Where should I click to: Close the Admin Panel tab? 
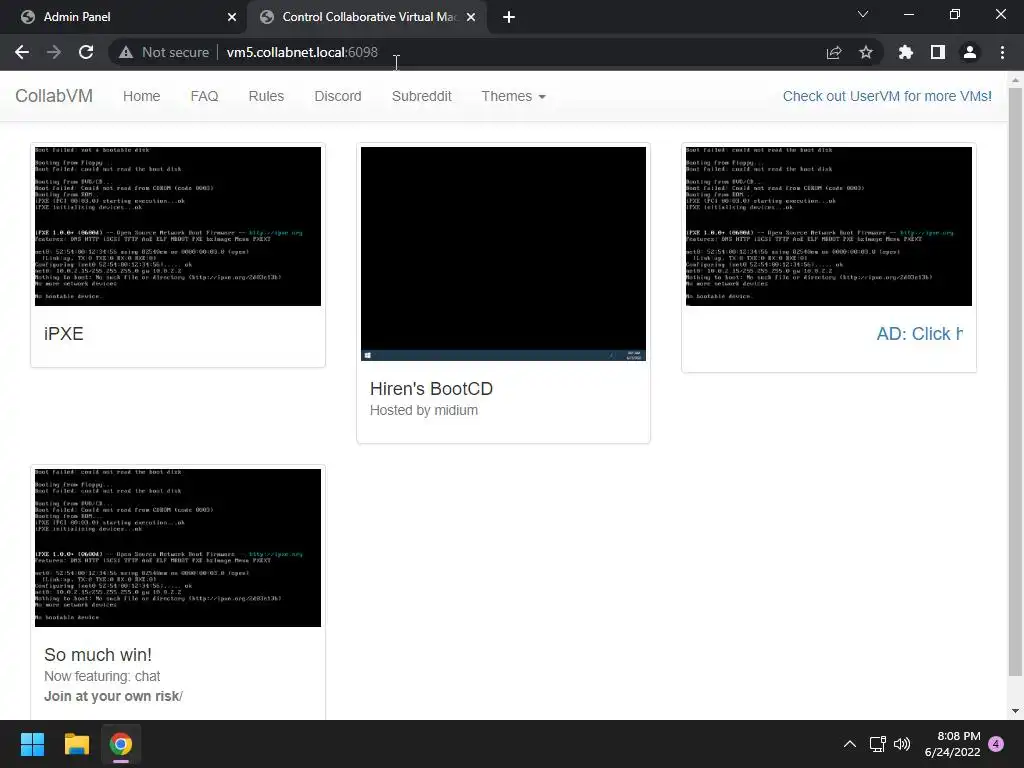click(232, 17)
